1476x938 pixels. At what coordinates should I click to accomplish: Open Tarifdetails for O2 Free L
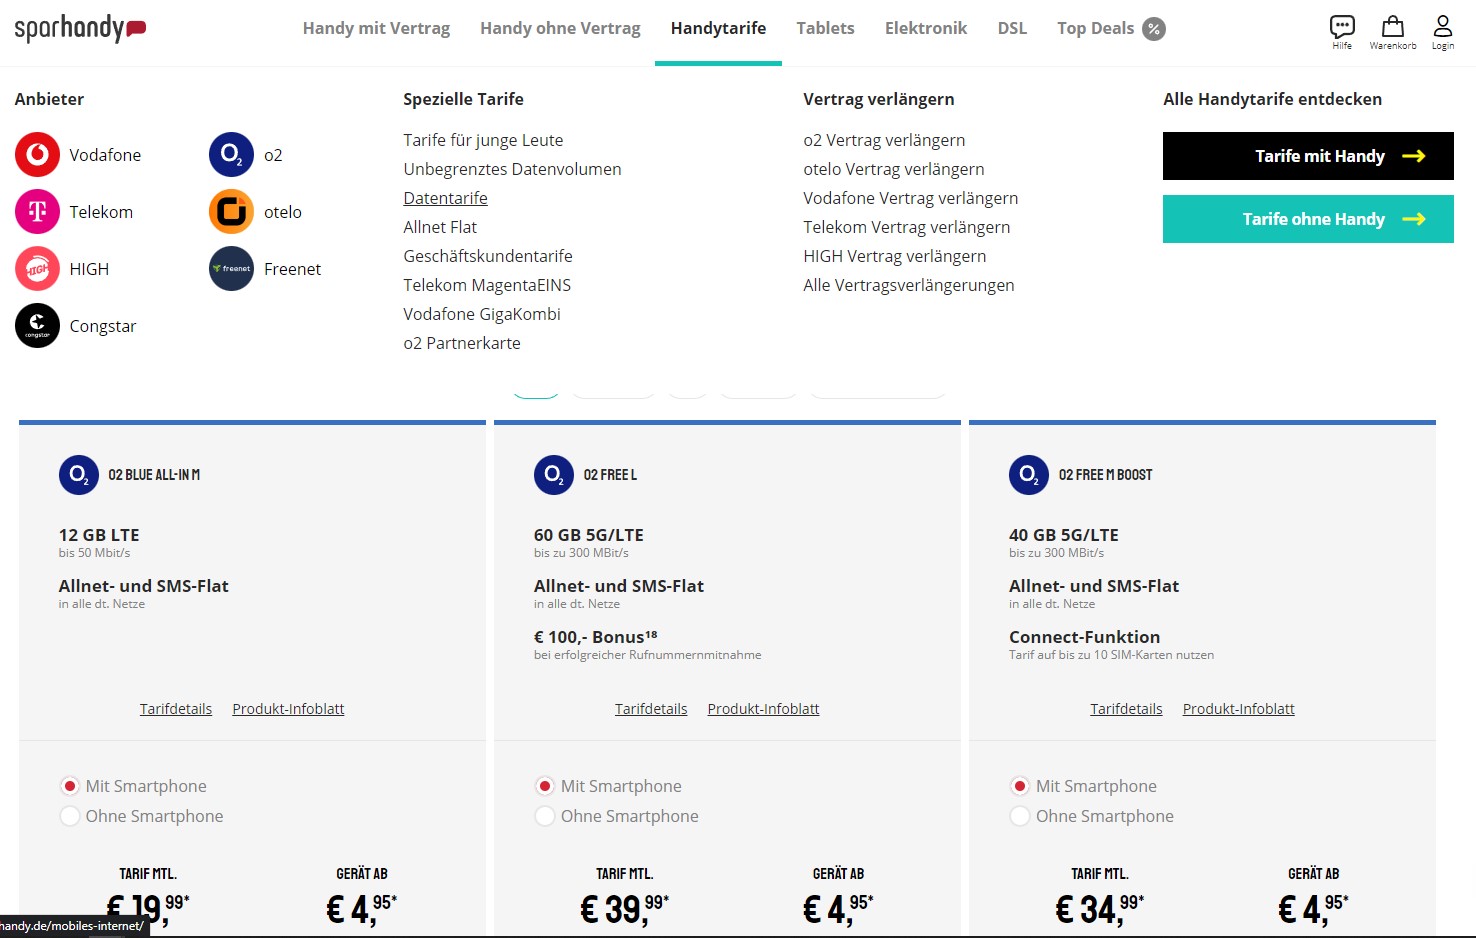click(651, 709)
